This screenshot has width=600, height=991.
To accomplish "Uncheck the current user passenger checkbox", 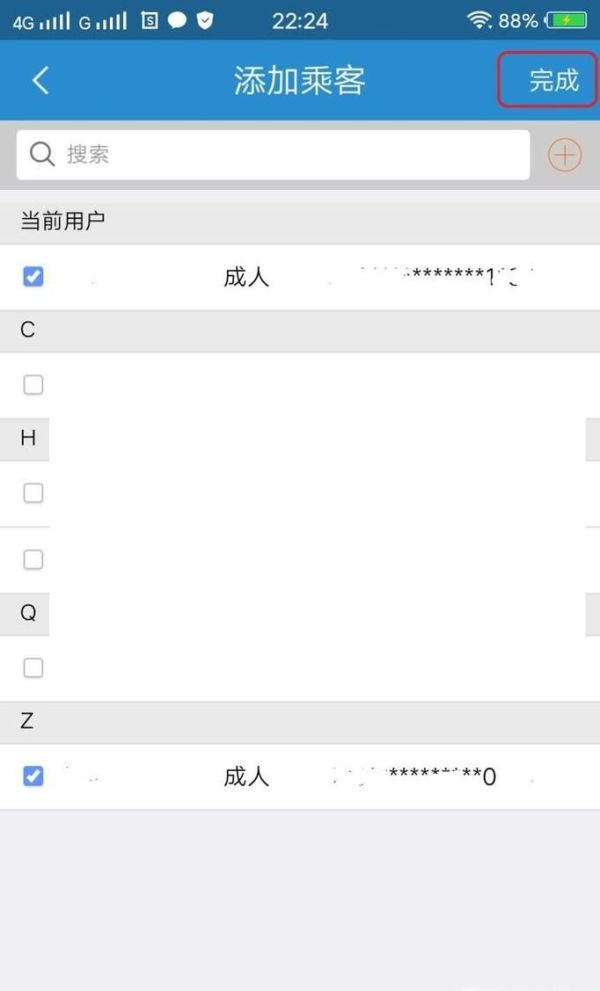I will 33,276.
